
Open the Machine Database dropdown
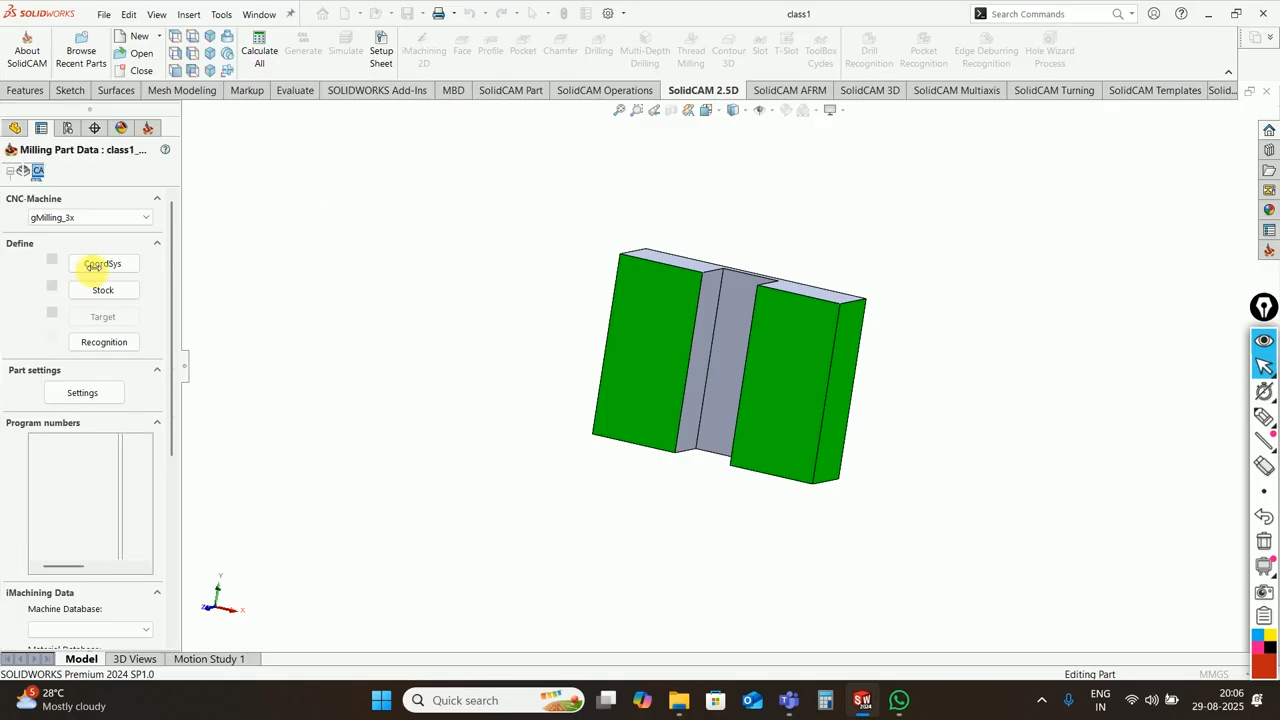coord(90,629)
